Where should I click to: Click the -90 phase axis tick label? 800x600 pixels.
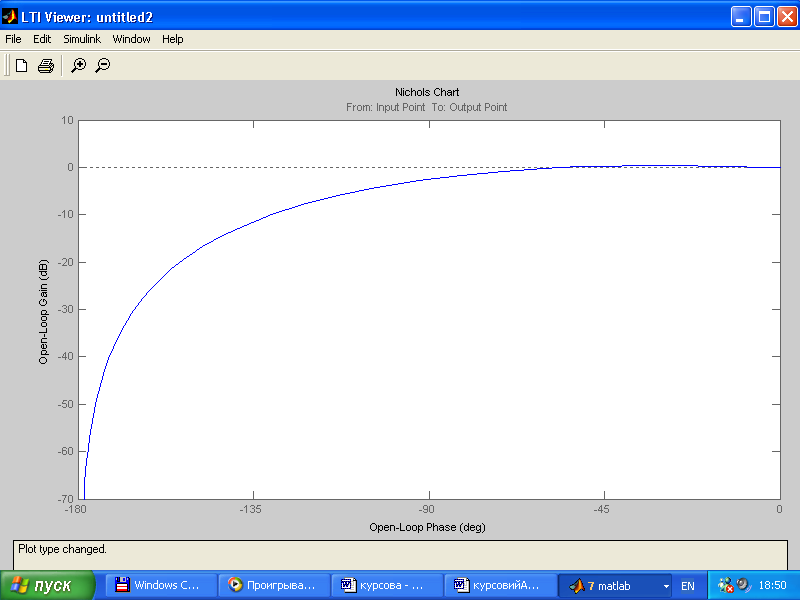tap(427, 509)
